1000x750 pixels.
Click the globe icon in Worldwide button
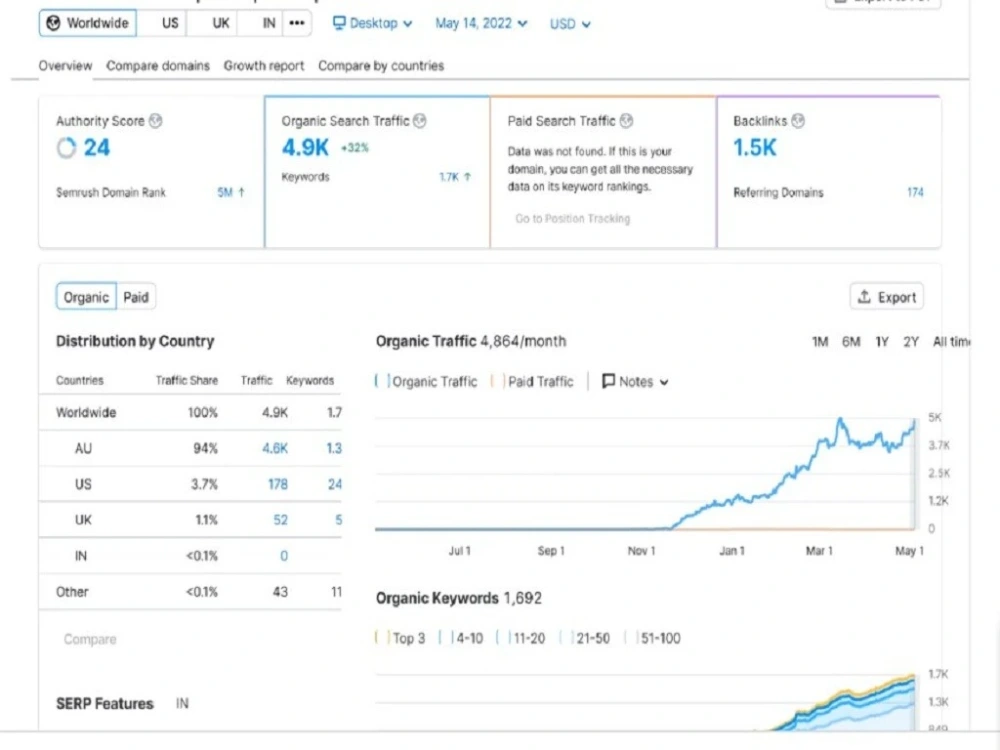[x=54, y=24]
